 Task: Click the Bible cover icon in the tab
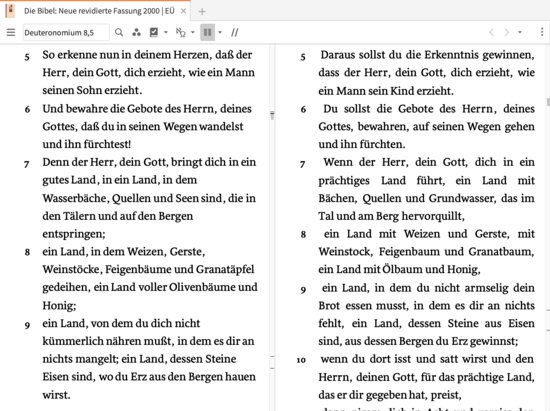pos(11,11)
